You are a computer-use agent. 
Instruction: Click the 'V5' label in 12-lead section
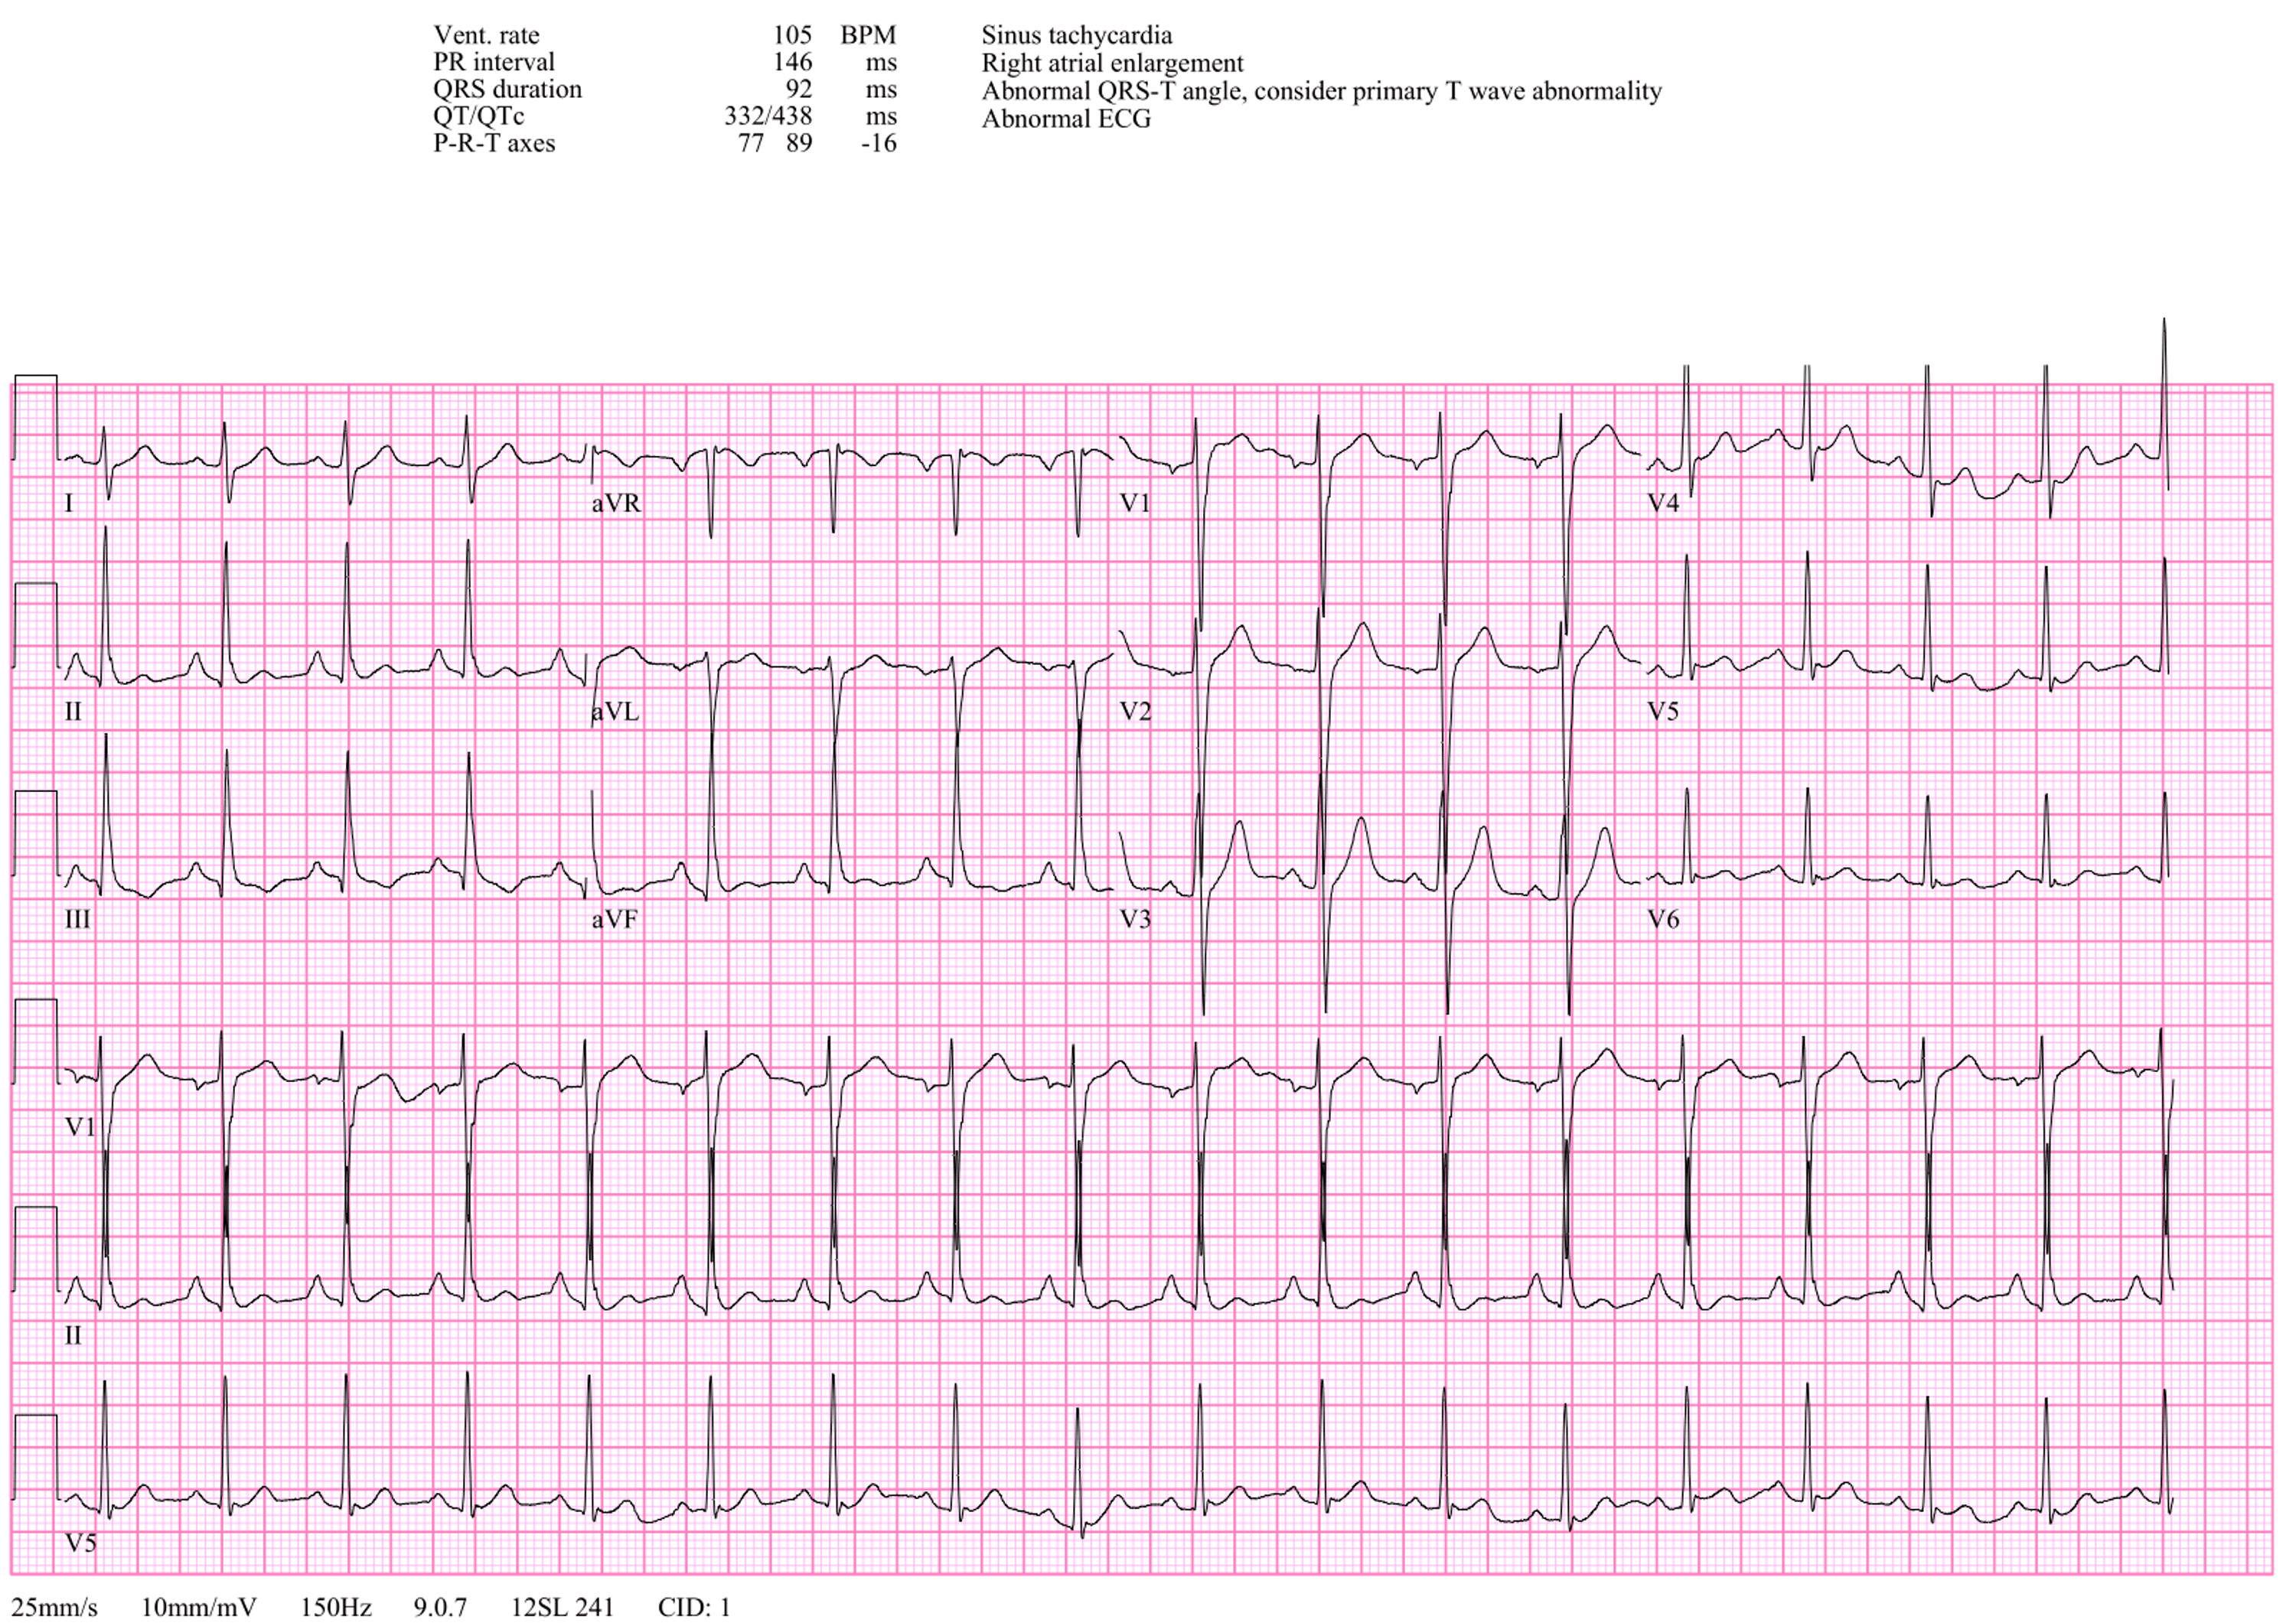1663,712
